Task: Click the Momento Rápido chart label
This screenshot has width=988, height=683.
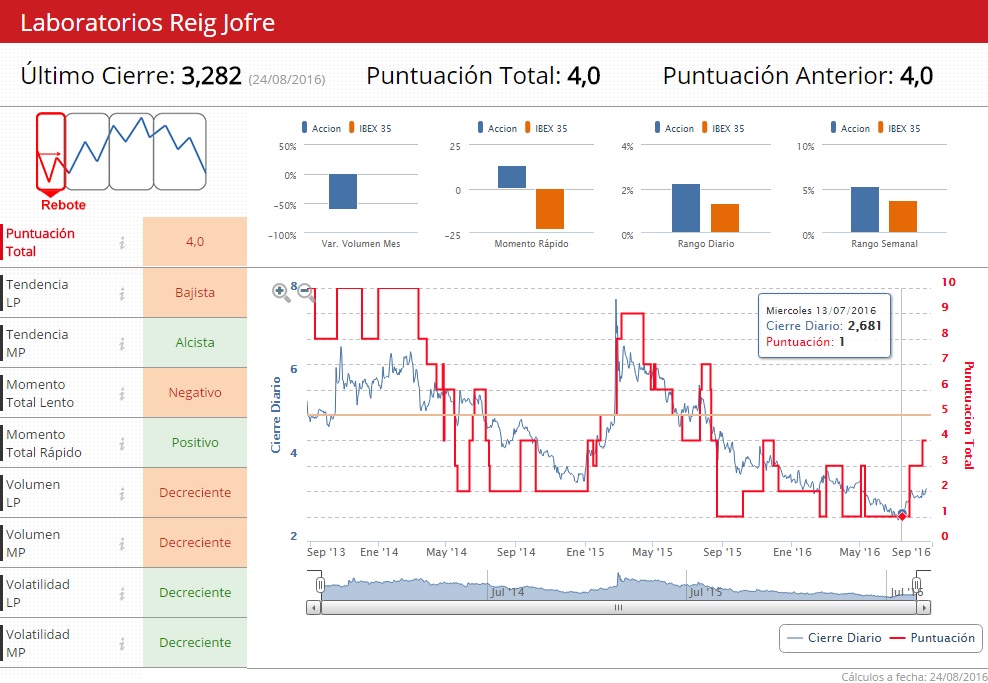Action: [x=531, y=244]
